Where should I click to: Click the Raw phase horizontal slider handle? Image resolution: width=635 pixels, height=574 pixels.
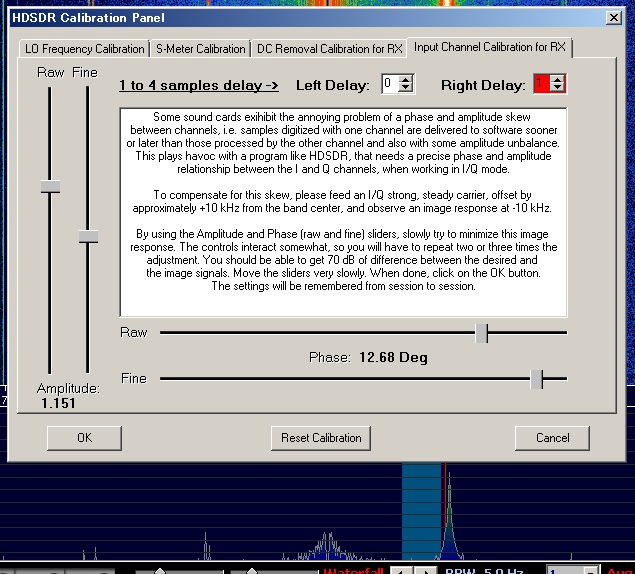(482, 333)
